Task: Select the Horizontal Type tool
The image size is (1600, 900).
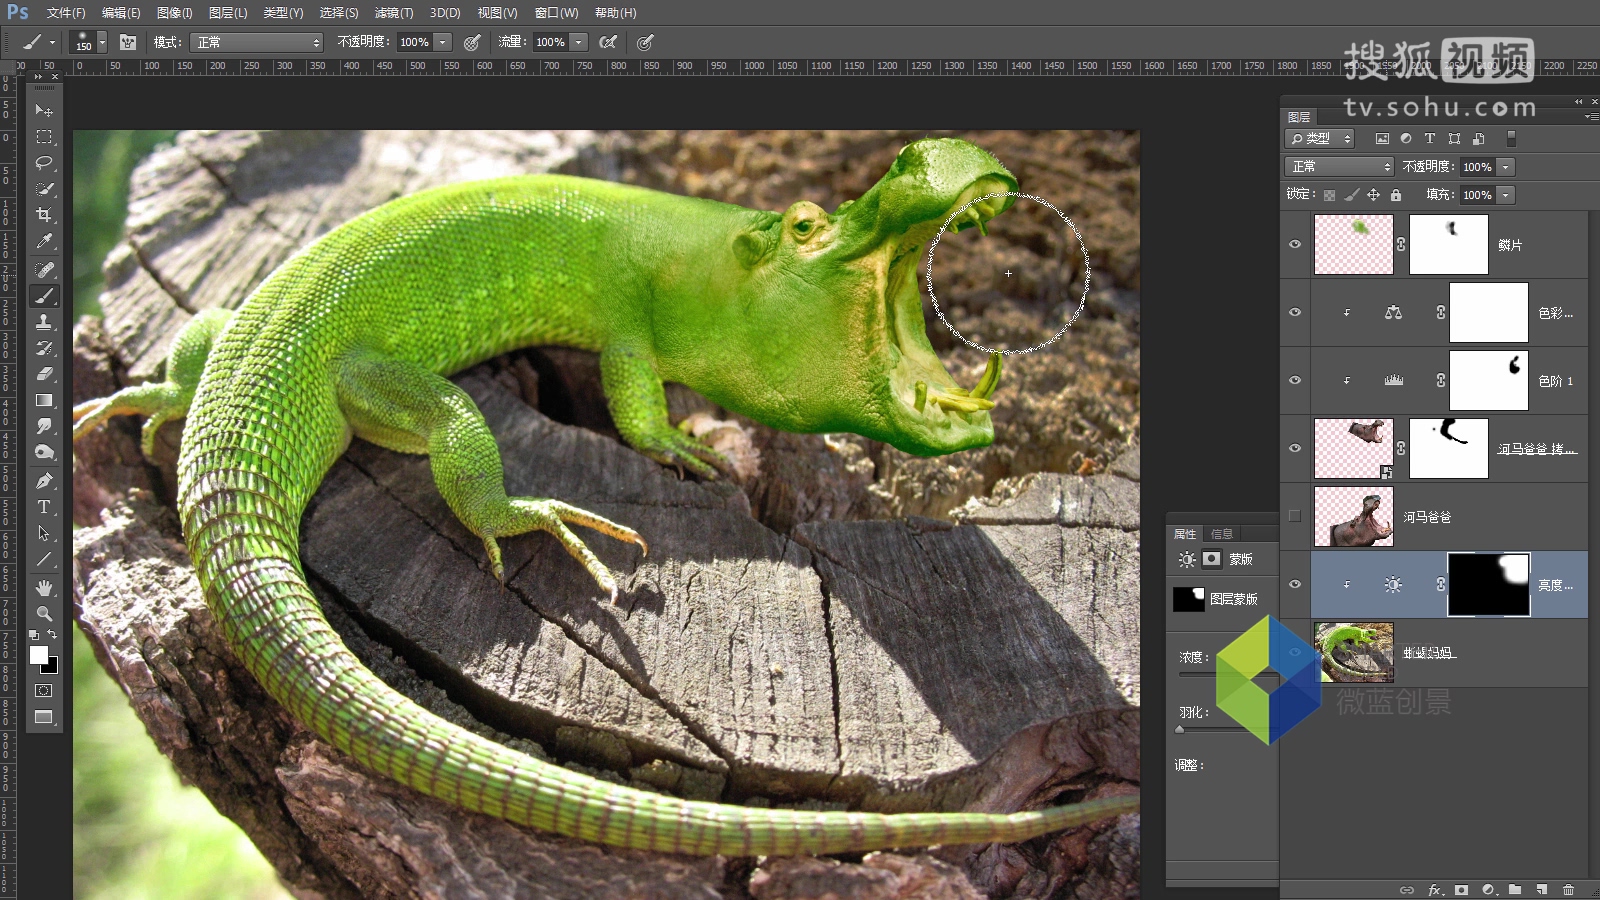Action: (x=44, y=507)
